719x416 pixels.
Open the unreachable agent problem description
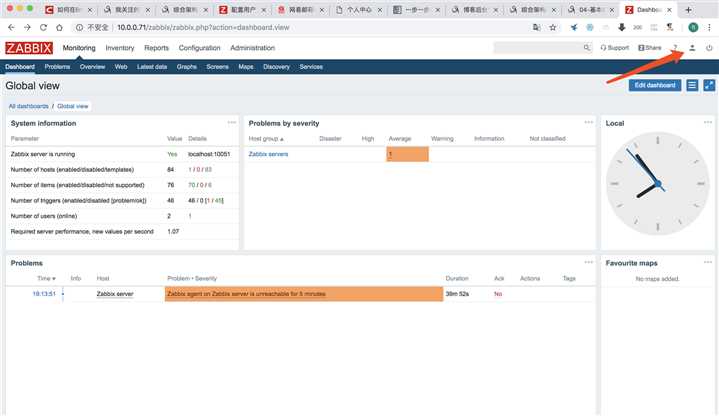tap(247, 294)
